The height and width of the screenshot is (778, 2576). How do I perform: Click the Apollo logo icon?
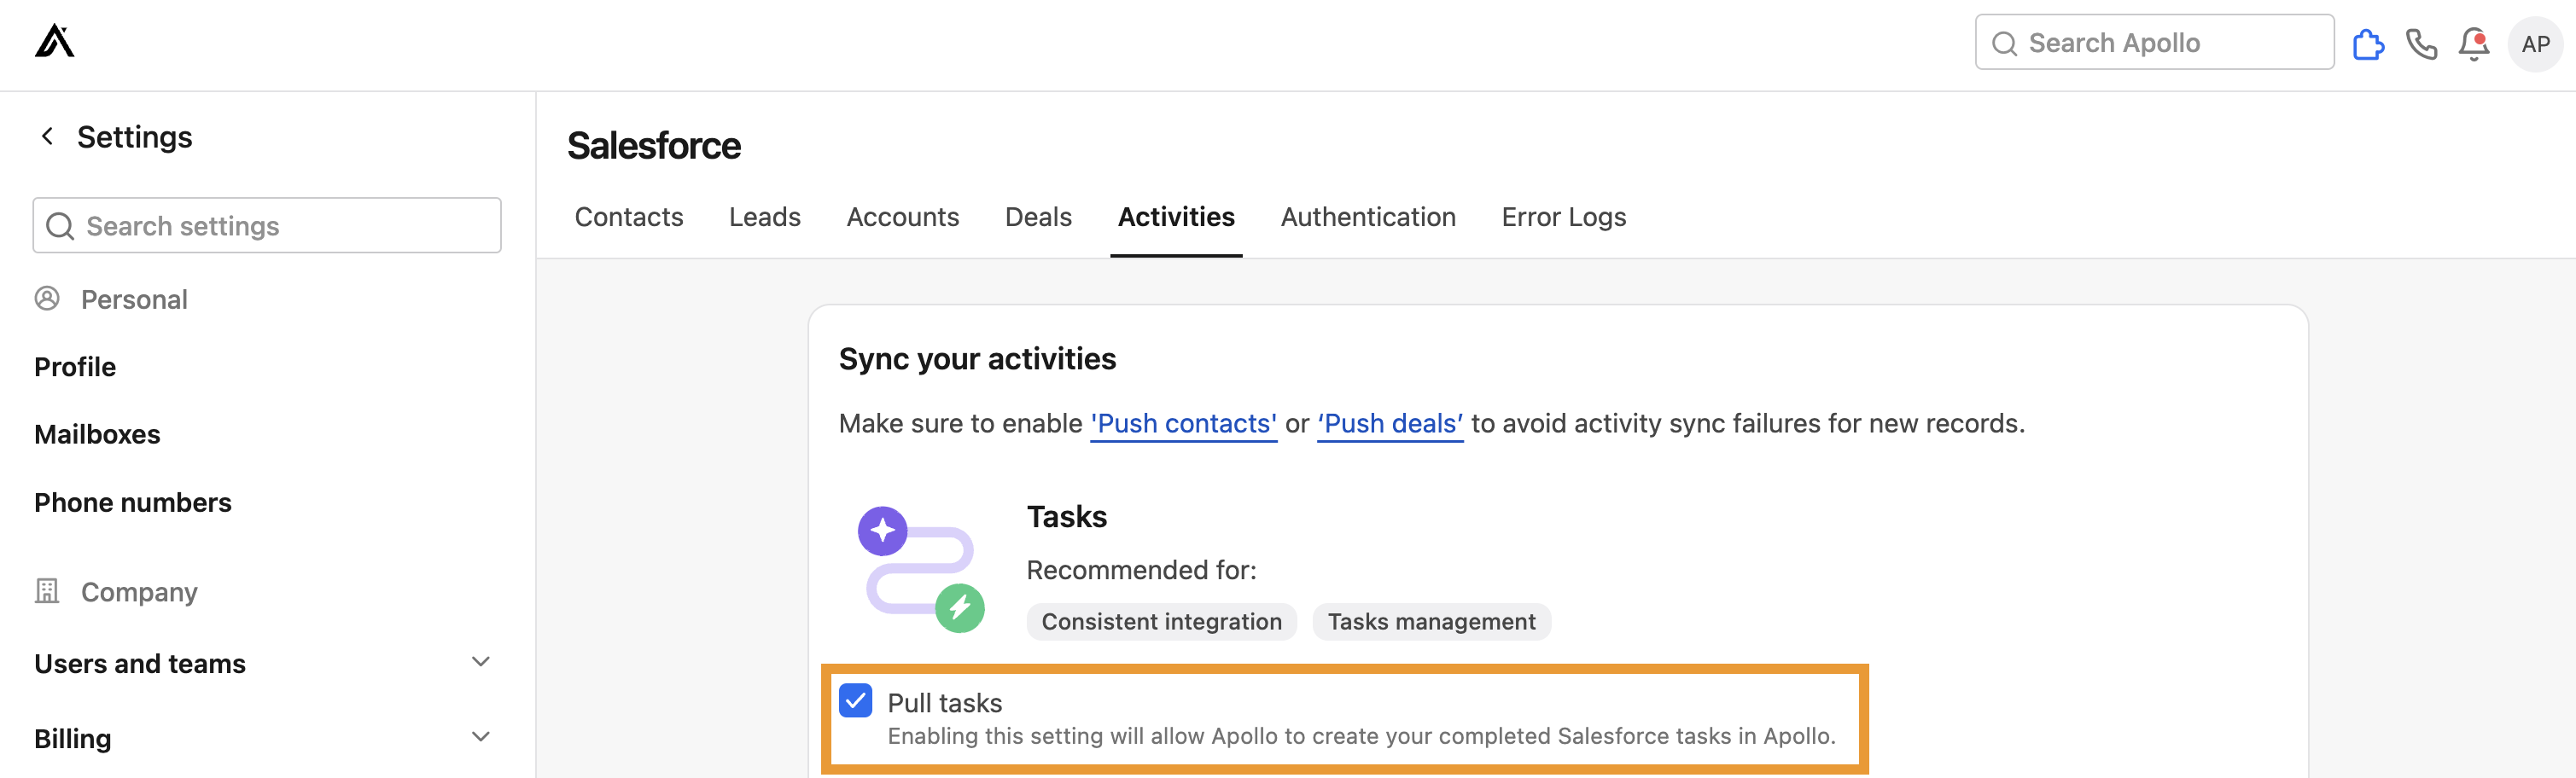(55, 42)
